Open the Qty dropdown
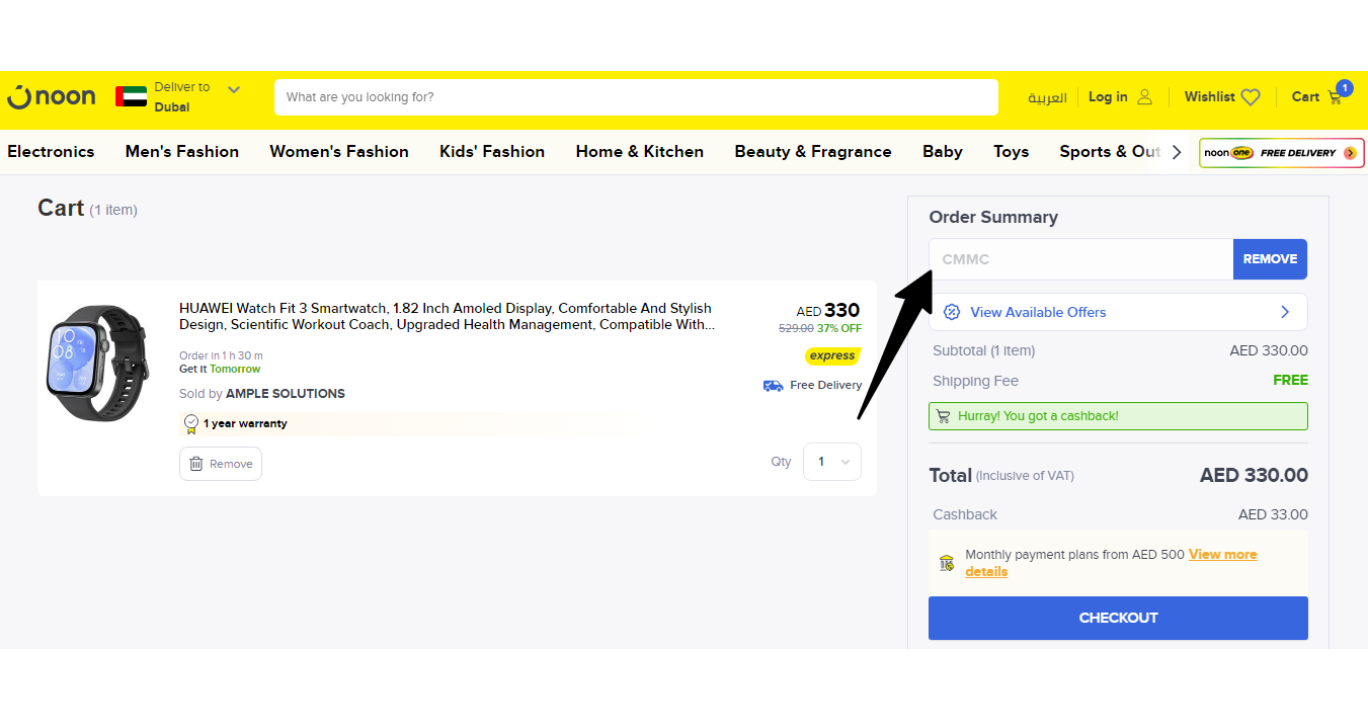Image resolution: width=1368 pixels, height=720 pixels. (832, 462)
